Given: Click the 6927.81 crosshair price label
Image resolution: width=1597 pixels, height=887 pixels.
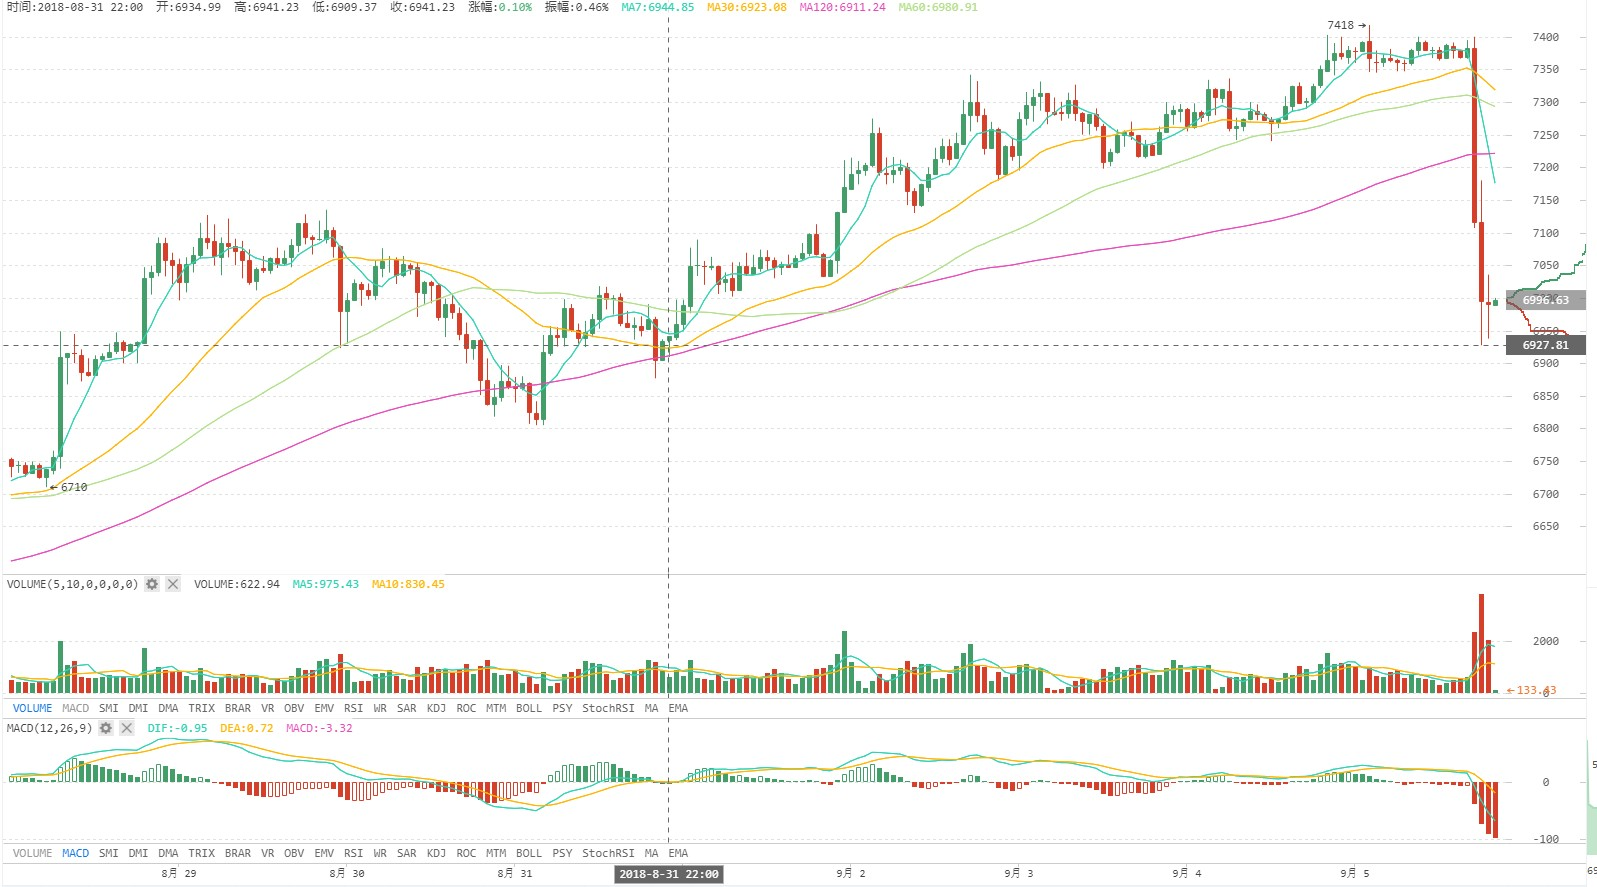Looking at the screenshot, I should click(x=1545, y=345).
